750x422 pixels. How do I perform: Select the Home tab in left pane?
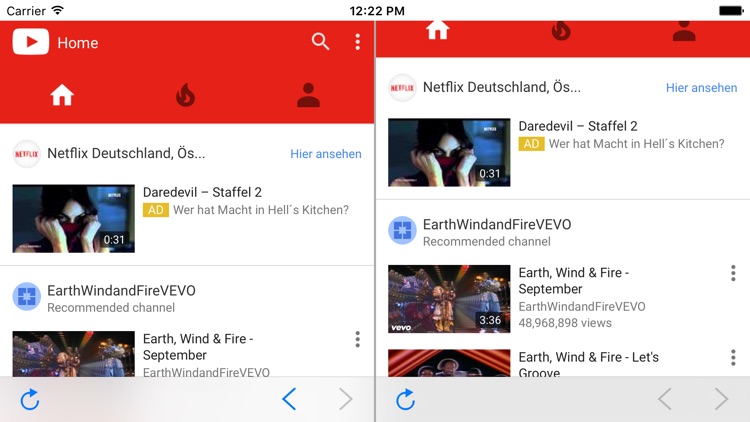tap(62, 95)
